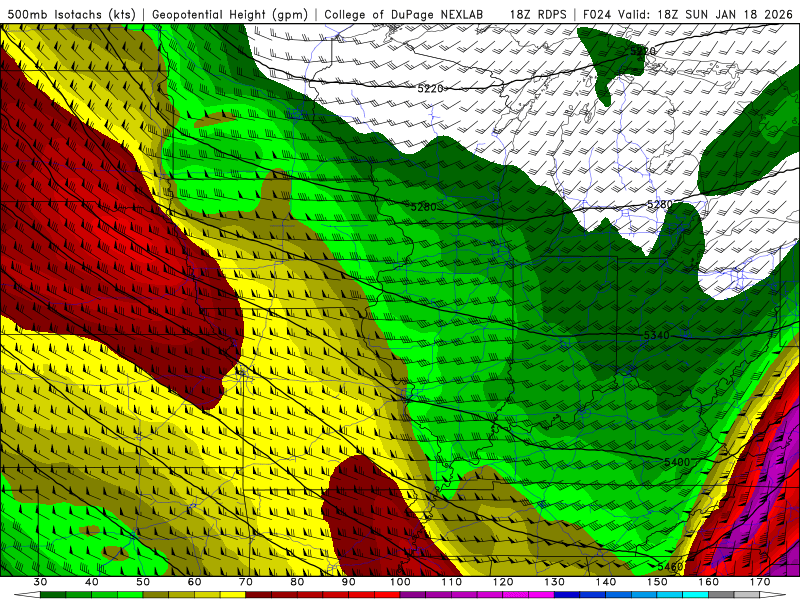Image resolution: width=800 pixels, height=600 pixels.
Task: Click the 140 value on the color scale
Action: pyautogui.click(x=606, y=582)
